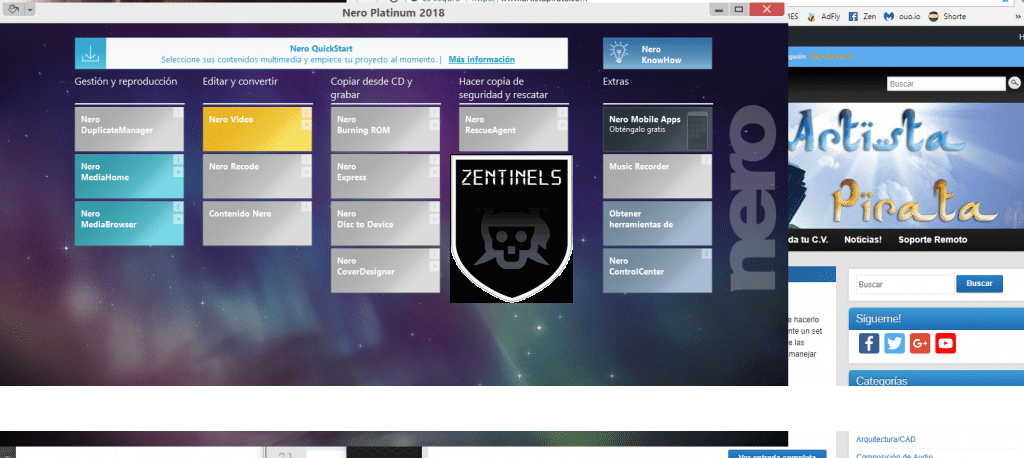
Task: Start the Nero Video application
Action: pyautogui.click(x=257, y=129)
